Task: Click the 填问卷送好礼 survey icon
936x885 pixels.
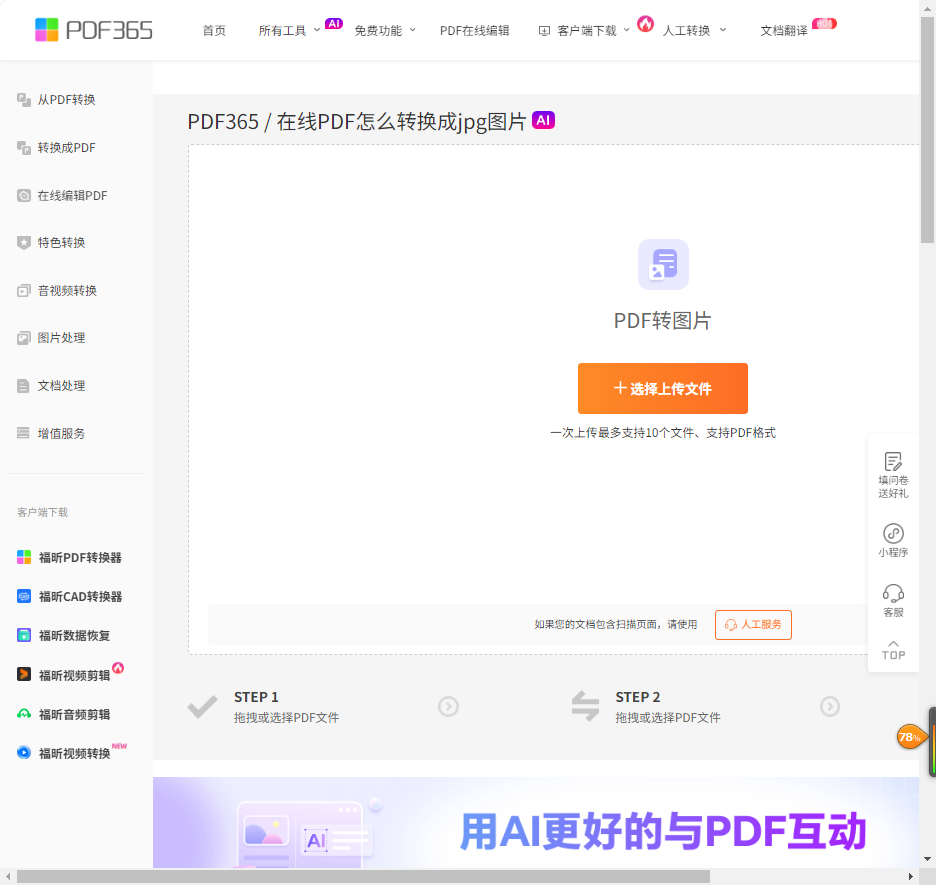Action: coord(893,461)
